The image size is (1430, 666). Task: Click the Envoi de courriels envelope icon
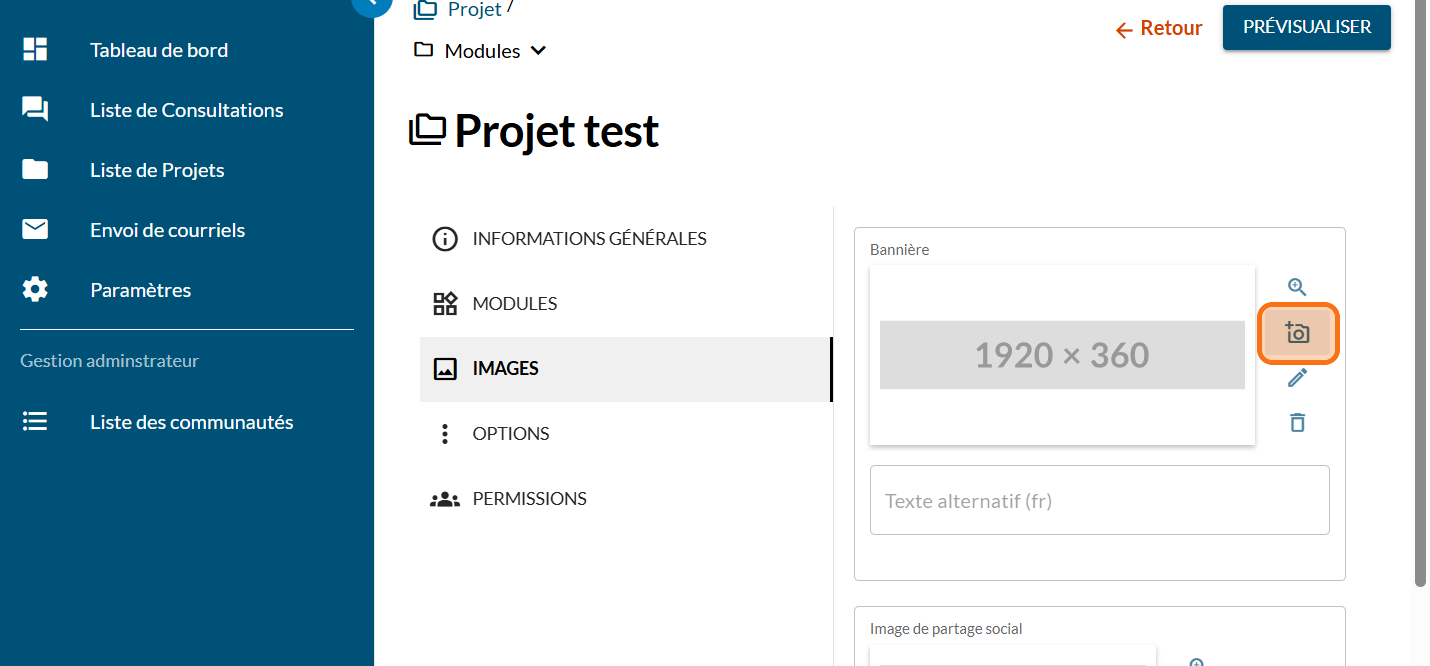coord(35,230)
